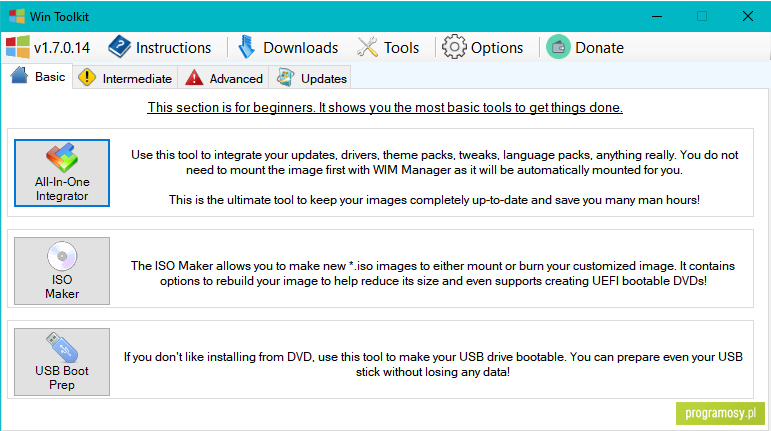The height and width of the screenshot is (431, 771).
Task: Open the Instructions help book icon
Action: click(119, 47)
